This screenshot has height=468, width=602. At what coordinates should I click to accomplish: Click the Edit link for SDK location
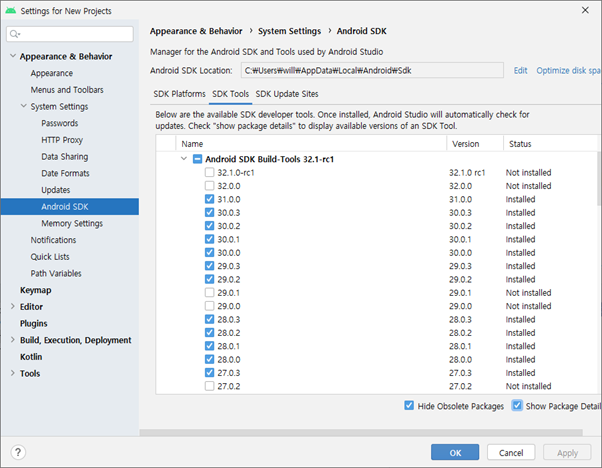pyautogui.click(x=520, y=71)
